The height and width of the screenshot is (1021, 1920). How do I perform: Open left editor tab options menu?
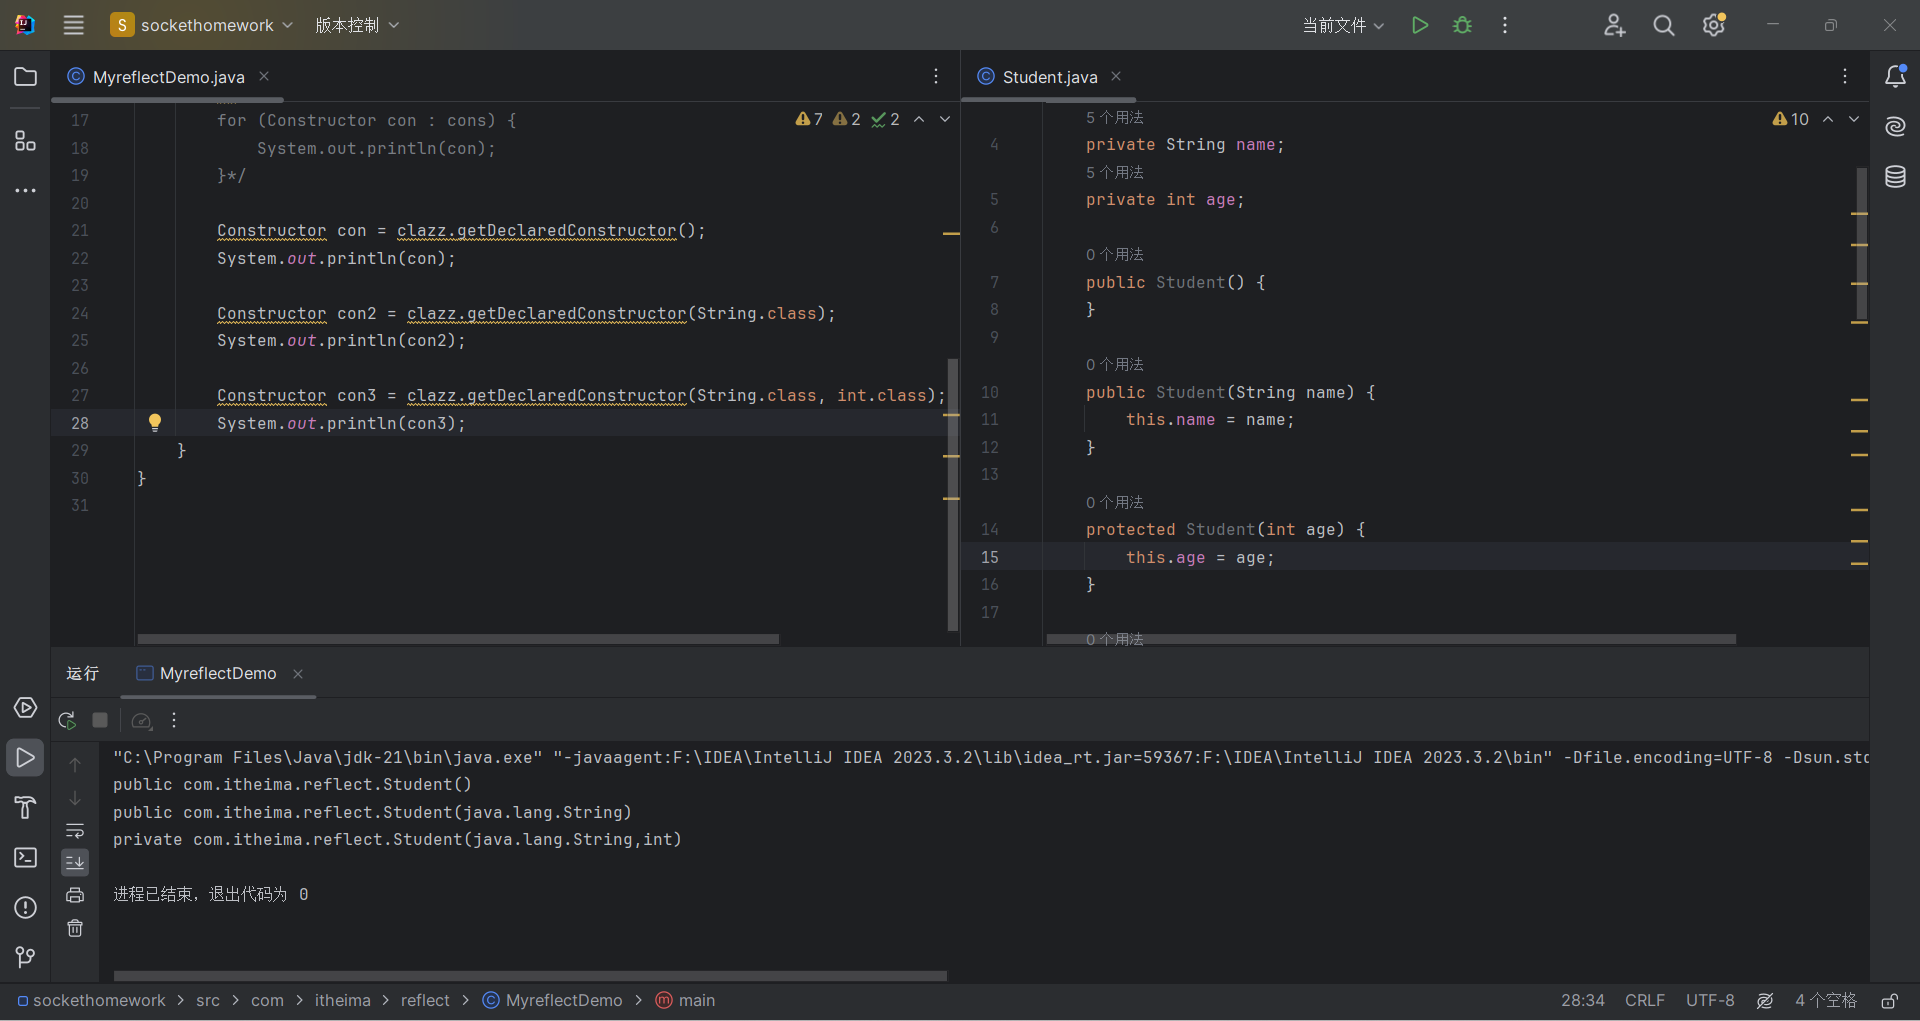pyautogui.click(x=936, y=76)
